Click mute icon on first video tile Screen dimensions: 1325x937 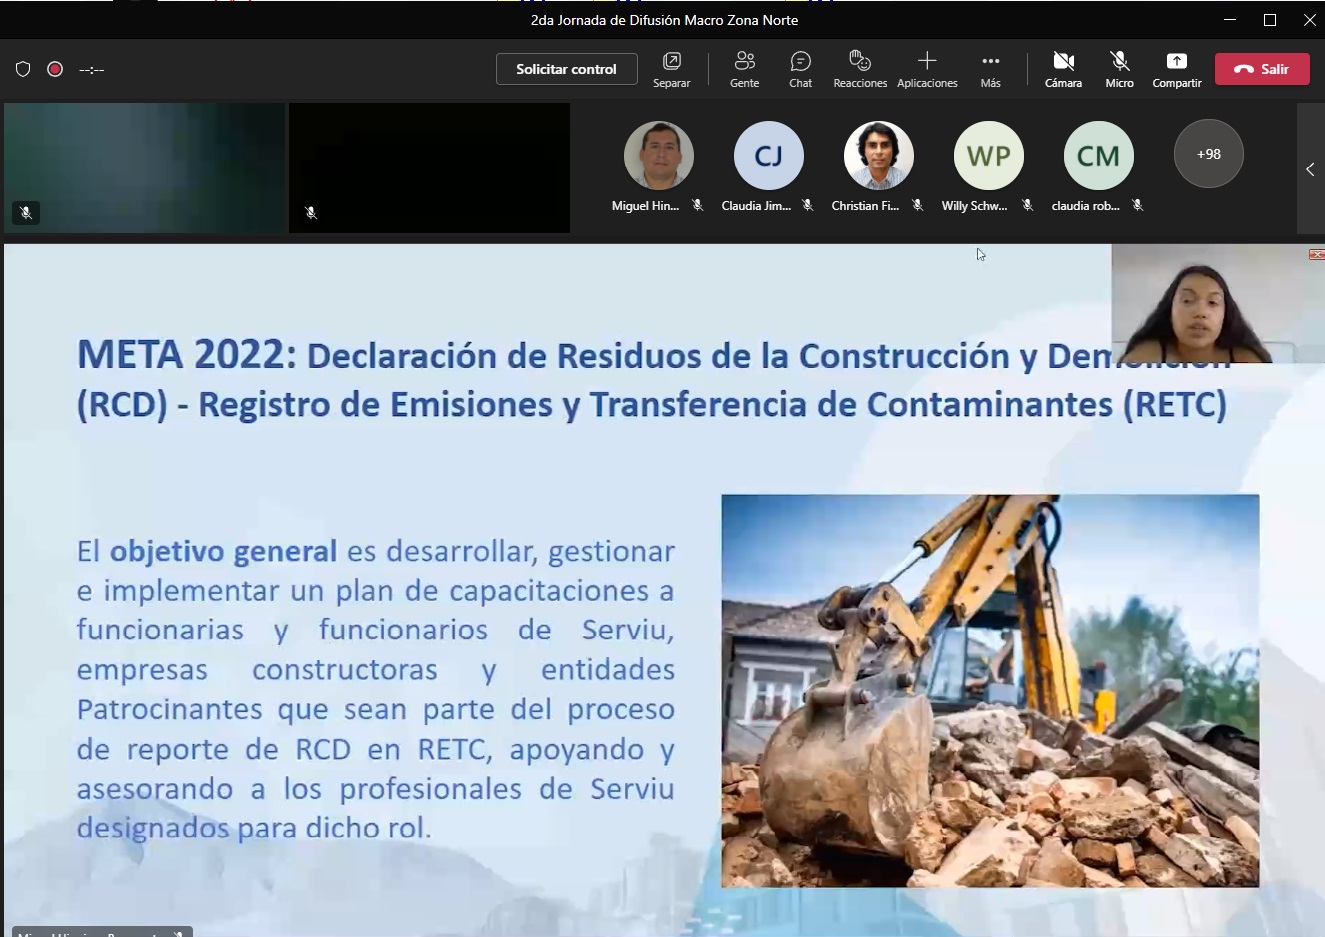coord(26,212)
